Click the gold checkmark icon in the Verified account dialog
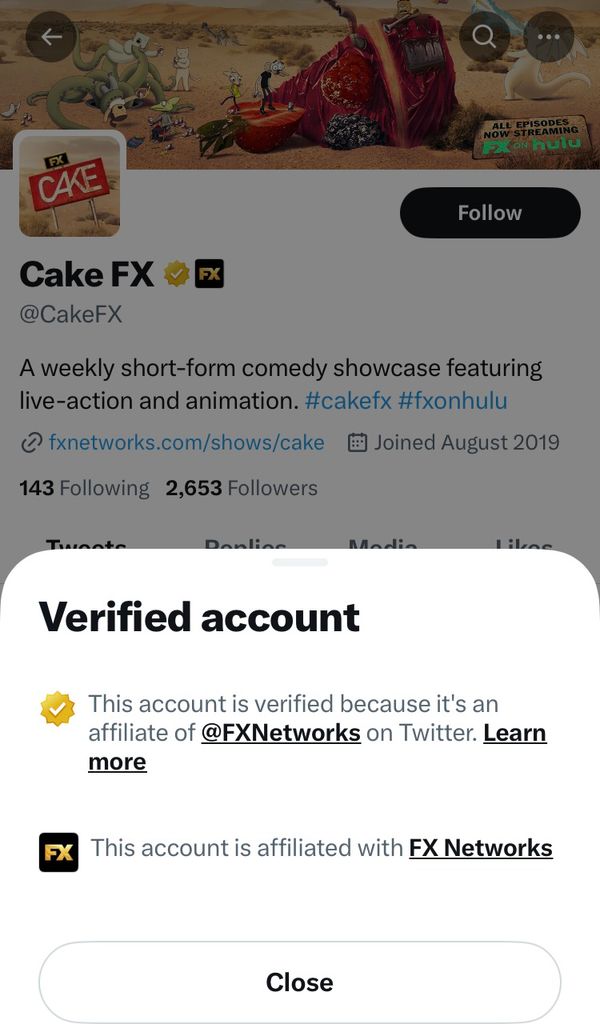 pyautogui.click(x=56, y=709)
